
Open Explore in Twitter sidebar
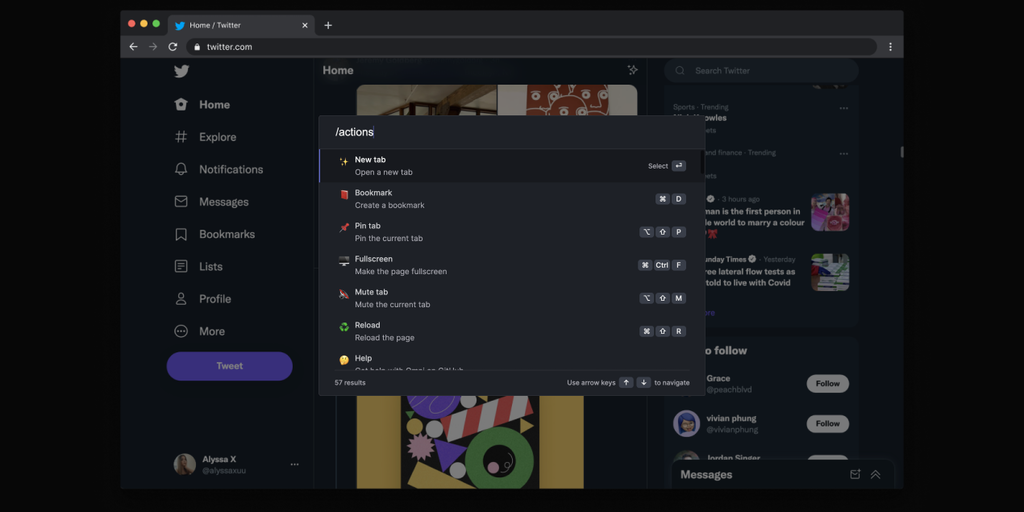[x=206, y=137]
